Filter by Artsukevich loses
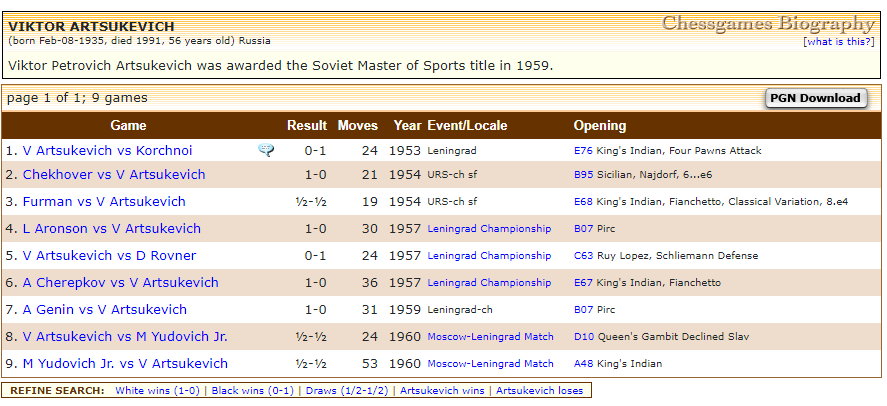 540,391
